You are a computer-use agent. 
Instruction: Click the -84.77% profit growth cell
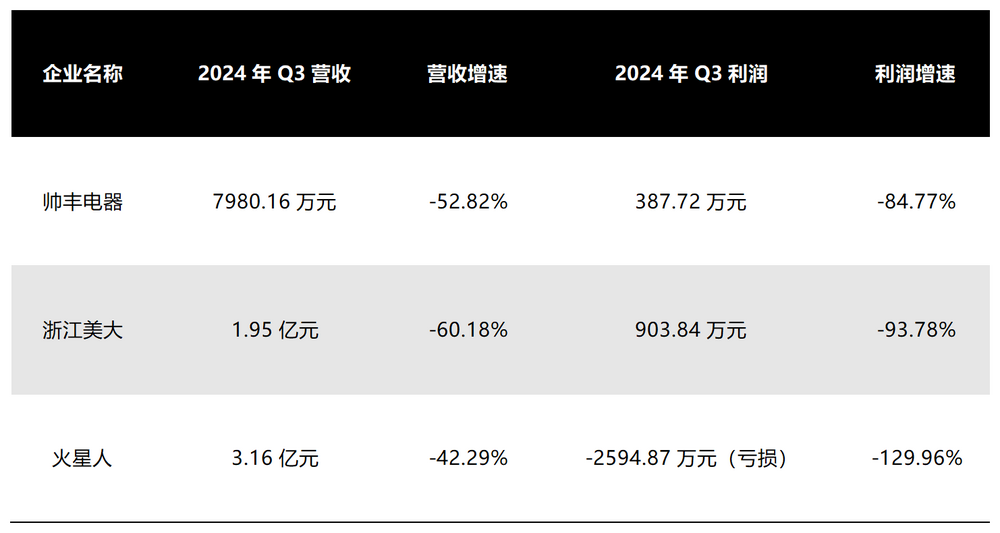pyautogui.click(x=916, y=202)
